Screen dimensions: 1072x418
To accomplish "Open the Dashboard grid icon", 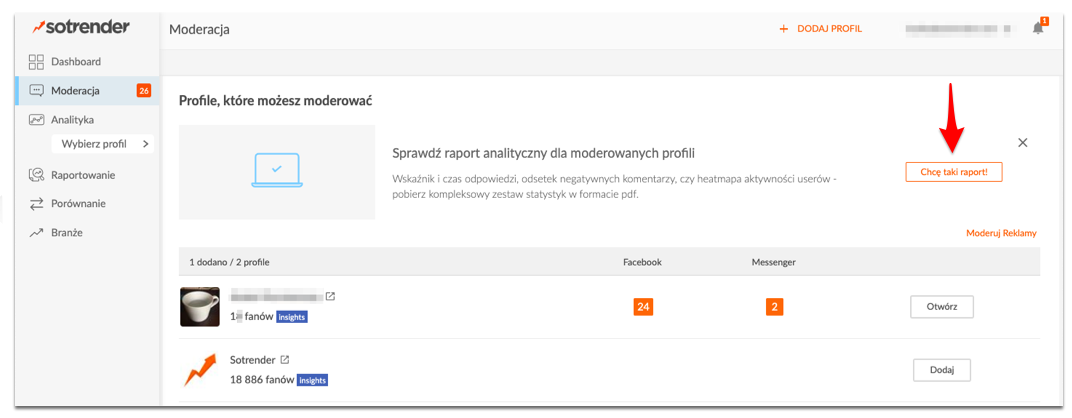I will 37,62.
